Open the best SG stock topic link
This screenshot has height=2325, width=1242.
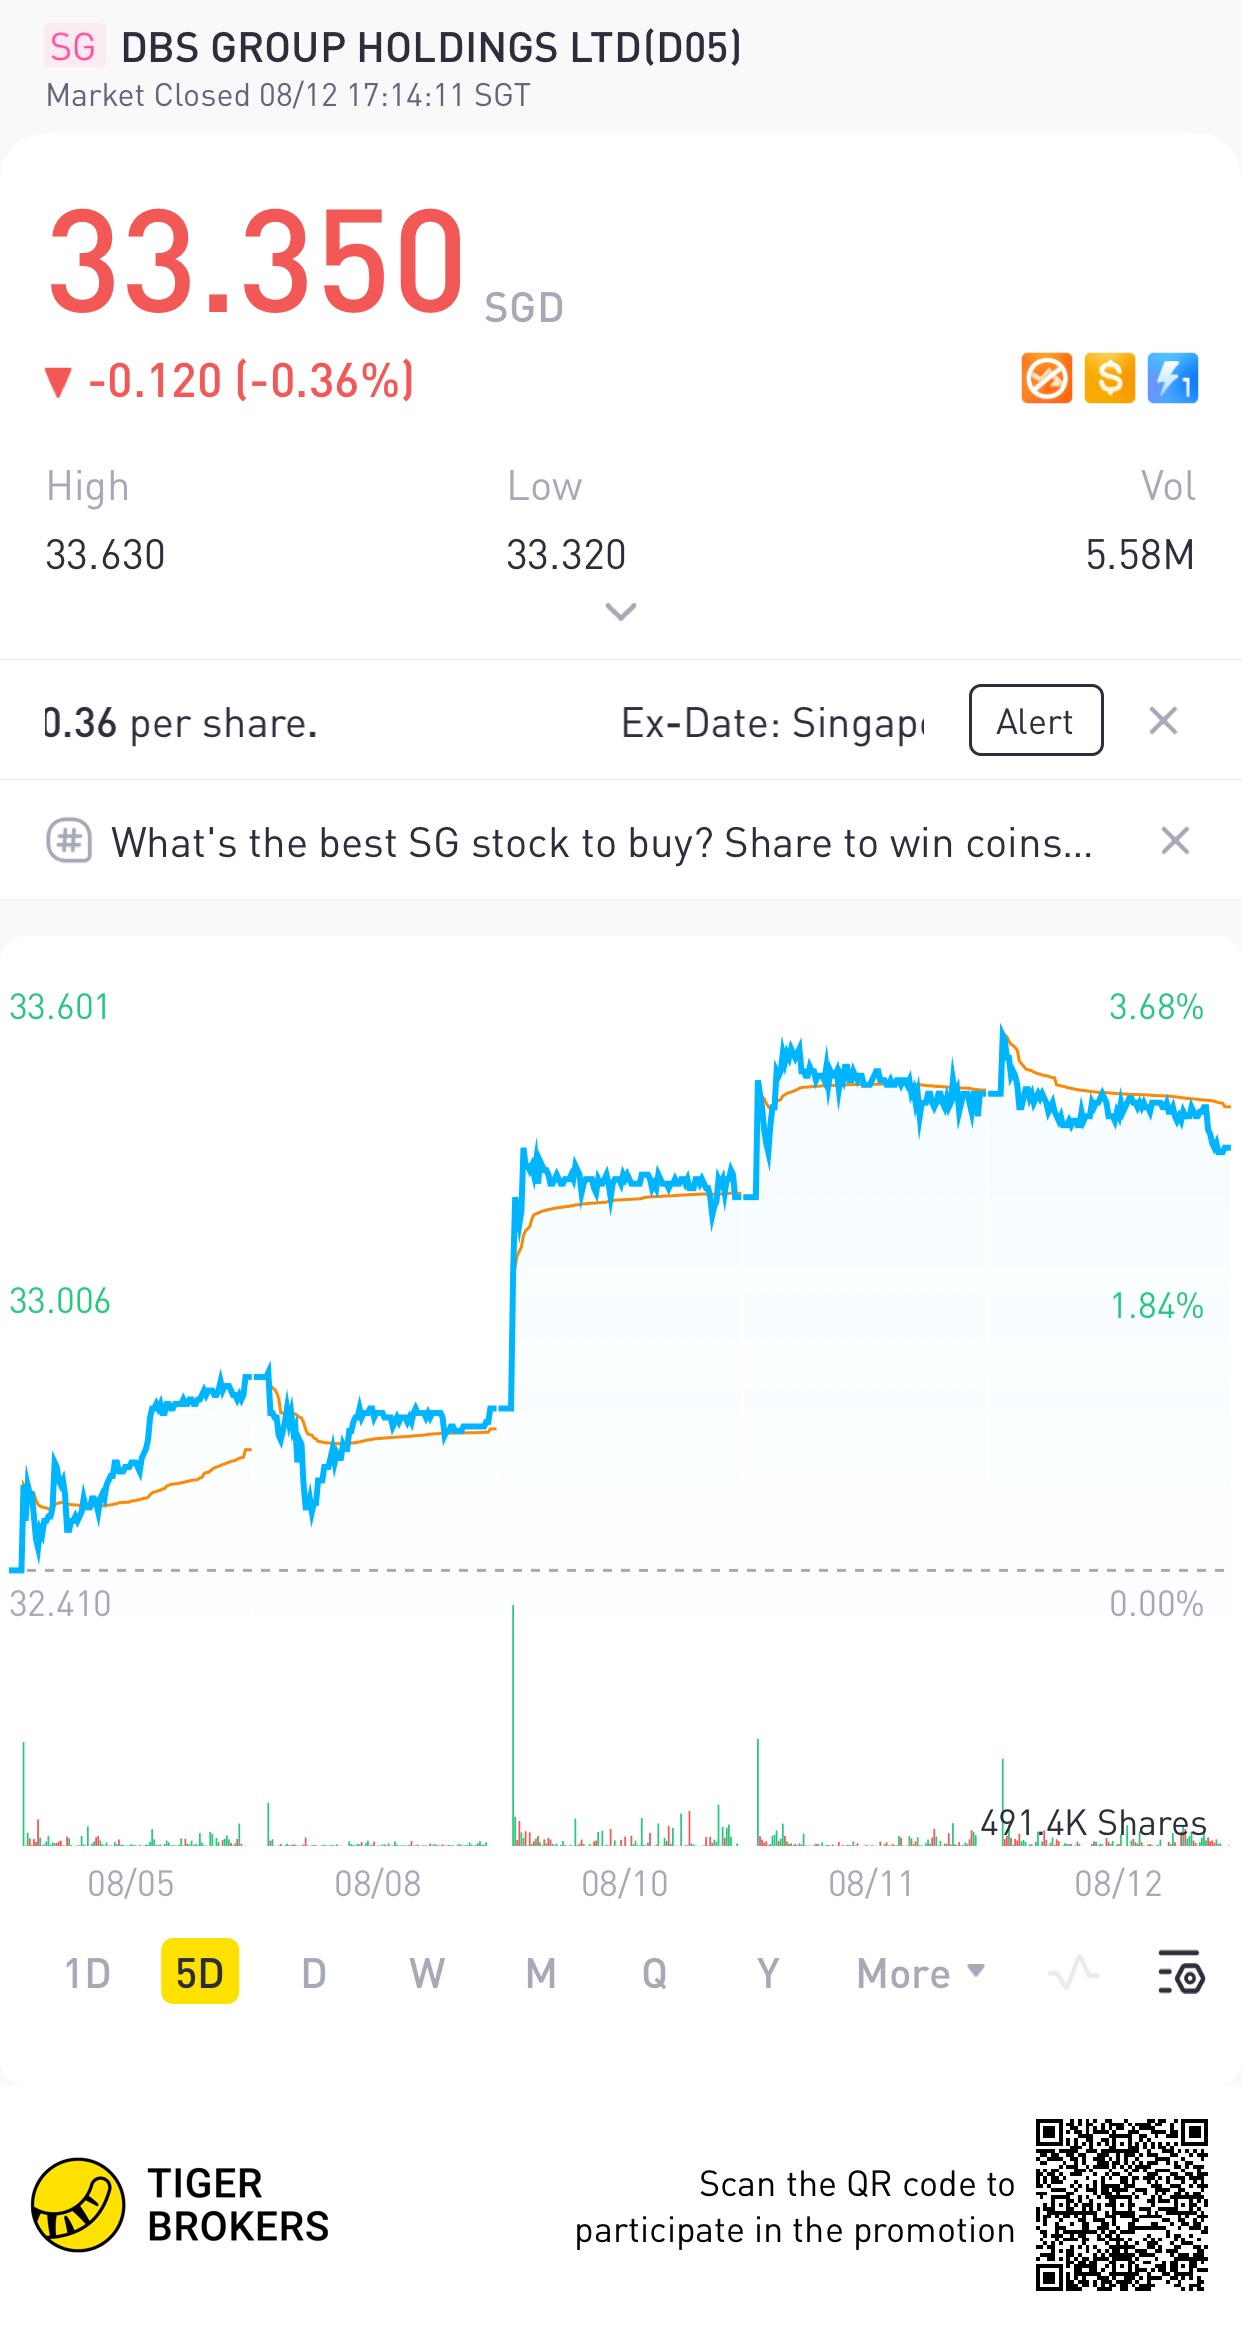pos(601,843)
